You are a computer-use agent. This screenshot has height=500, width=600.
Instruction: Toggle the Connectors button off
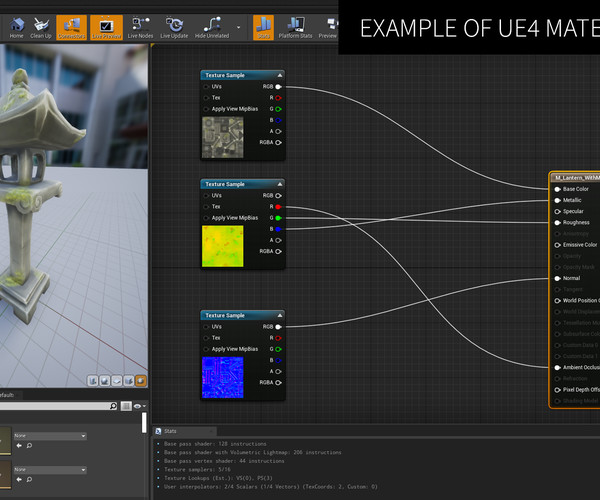(x=71, y=26)
